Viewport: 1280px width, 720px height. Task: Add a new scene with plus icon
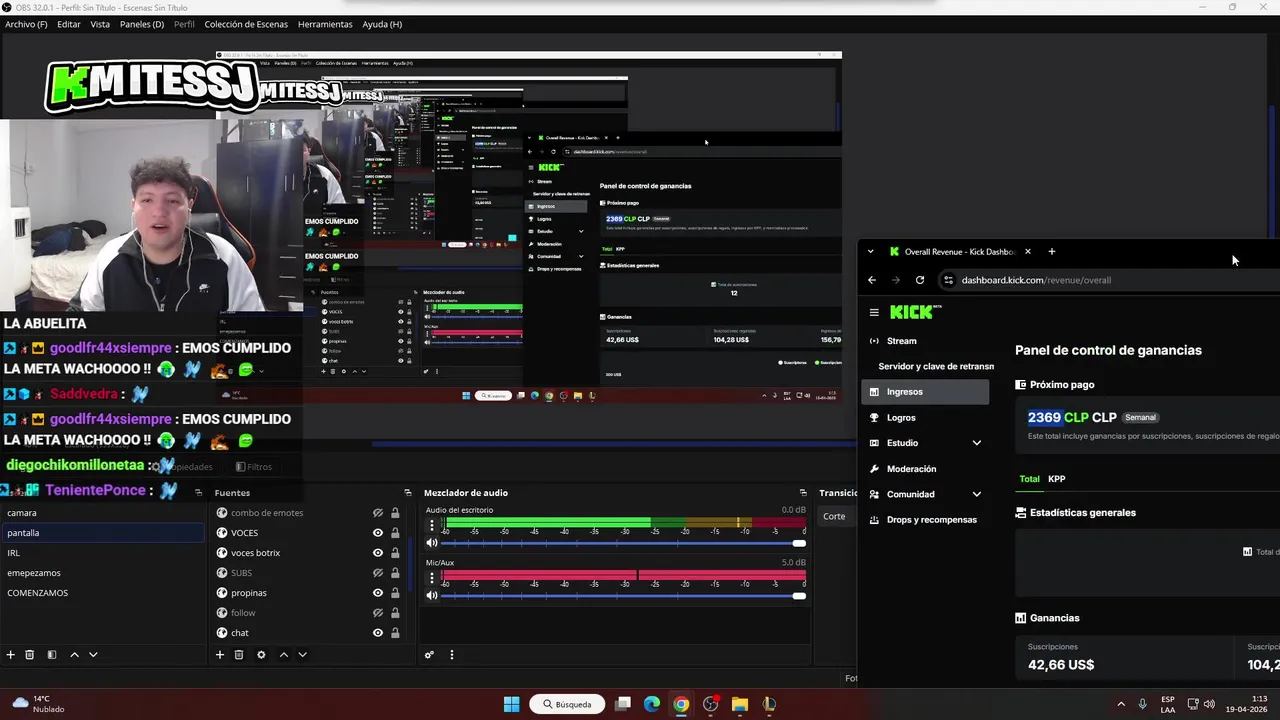pyautogui.click(x=11, y=655)
